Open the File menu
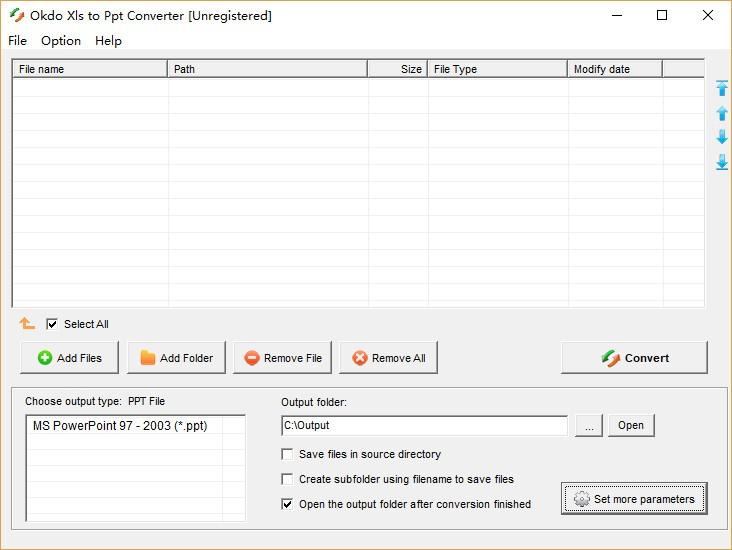The image size is (732, 550). tap(17, 41)
